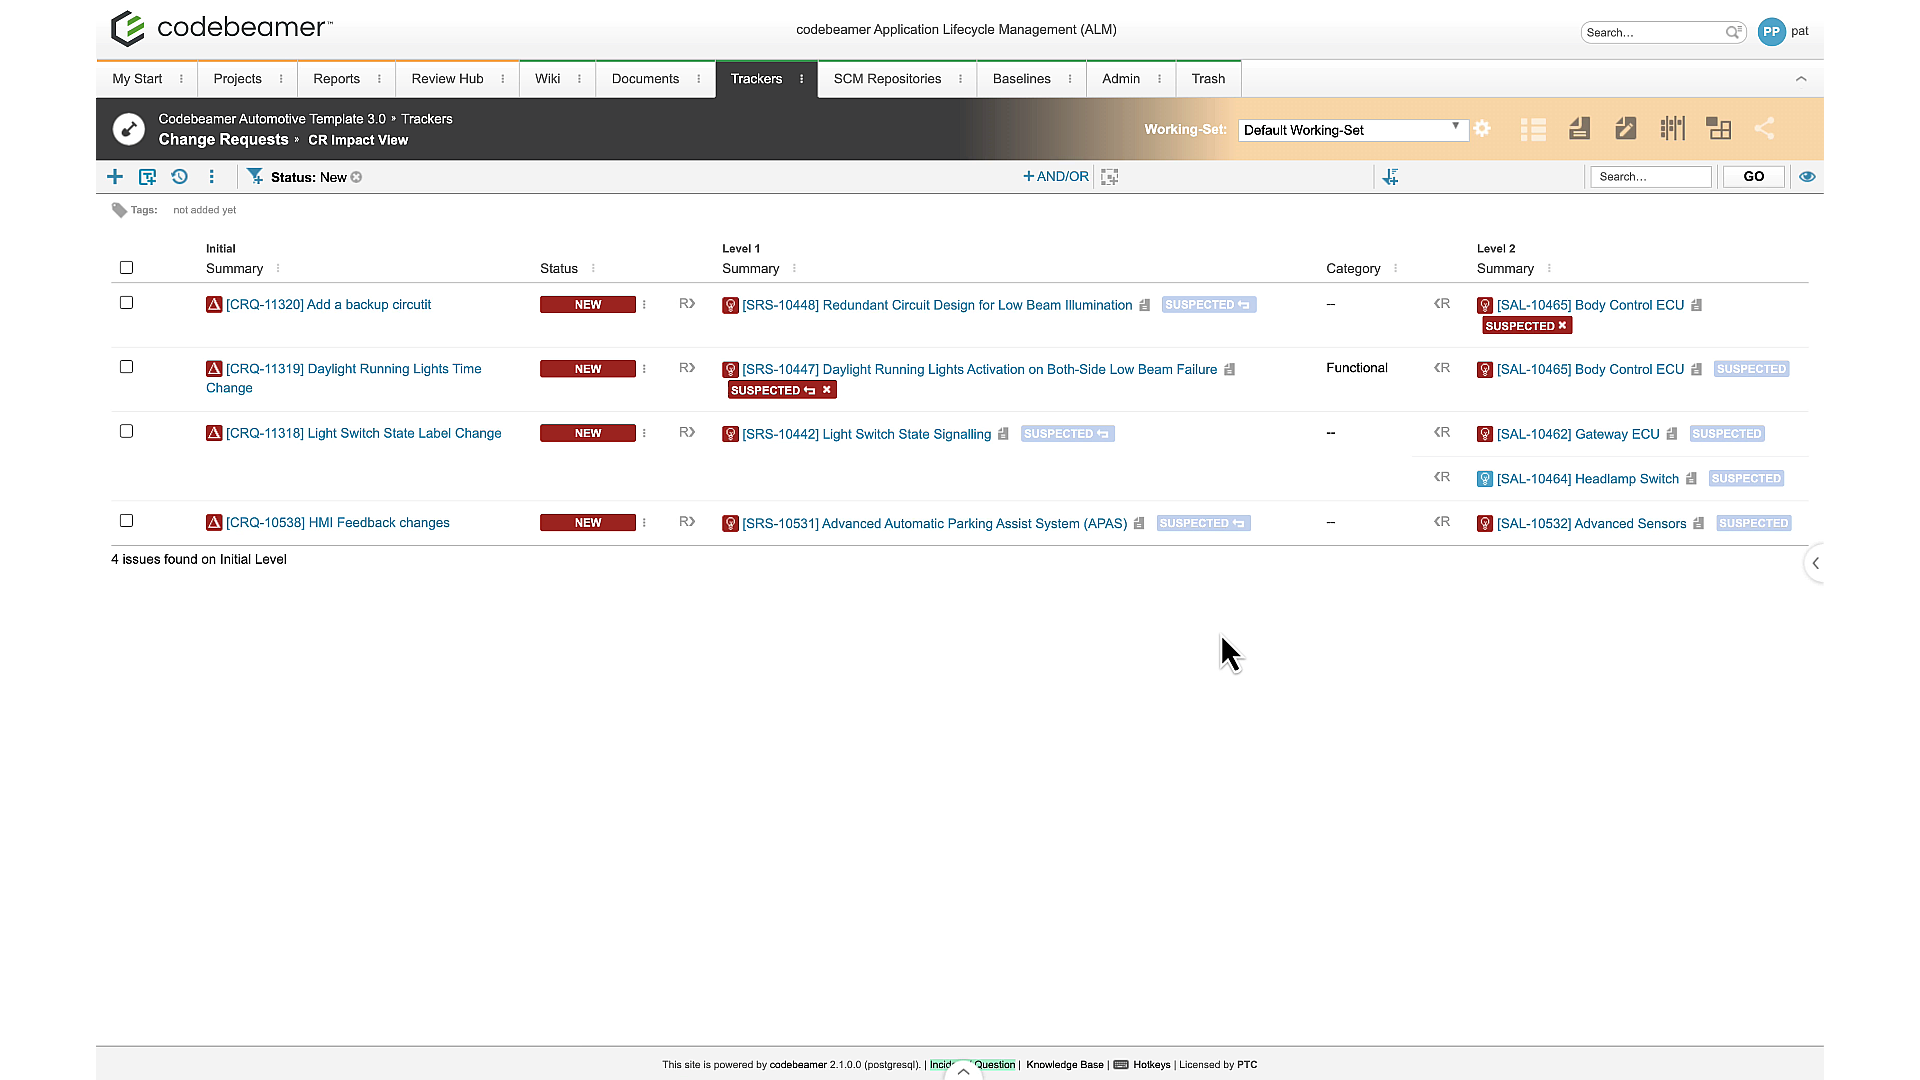Toggle the eye visibility icon near GO

point(1807,177)
